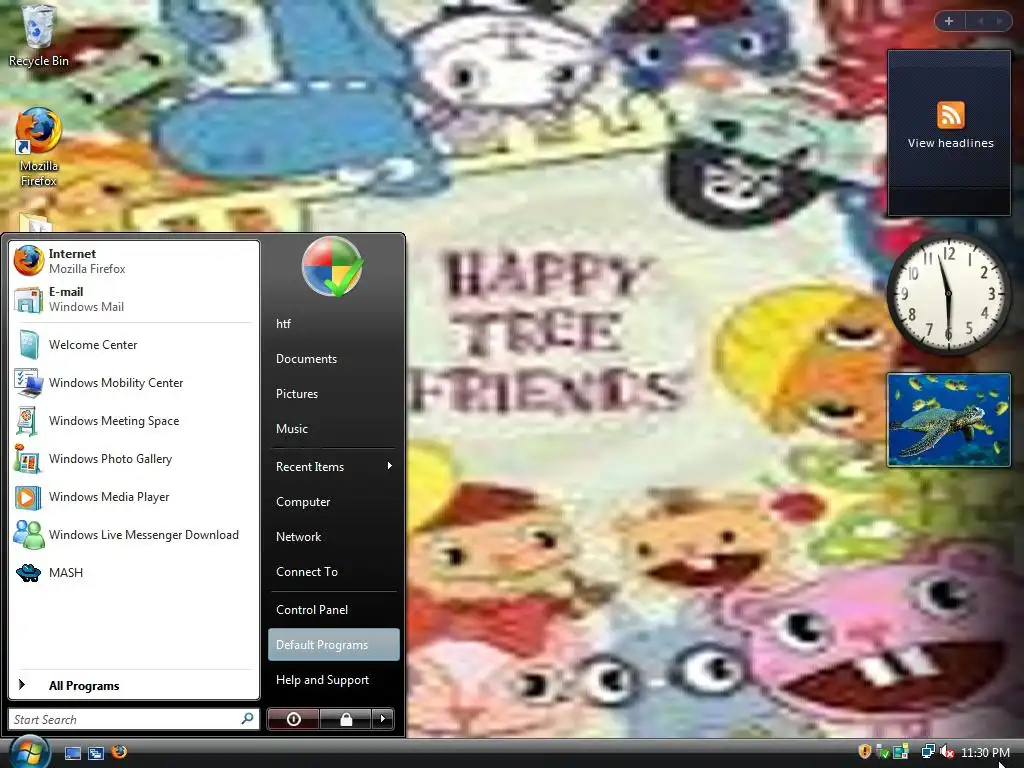Click the 11:30 PM taskbar clock
This screenshot has height=768, width=1024.
(985, 752)
